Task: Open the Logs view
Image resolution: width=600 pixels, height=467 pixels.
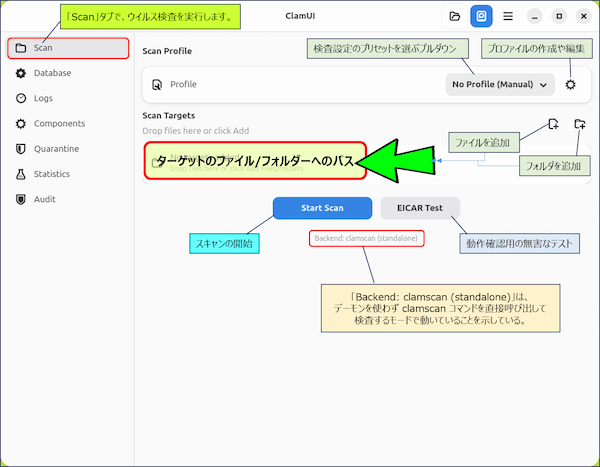Action: pos(68,98)
